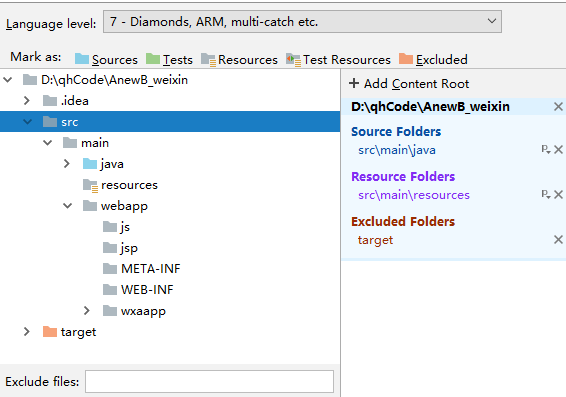The image size is (566, 397).
Task: Select the META-INF folder icon
Action: click(x=110, y=269)
